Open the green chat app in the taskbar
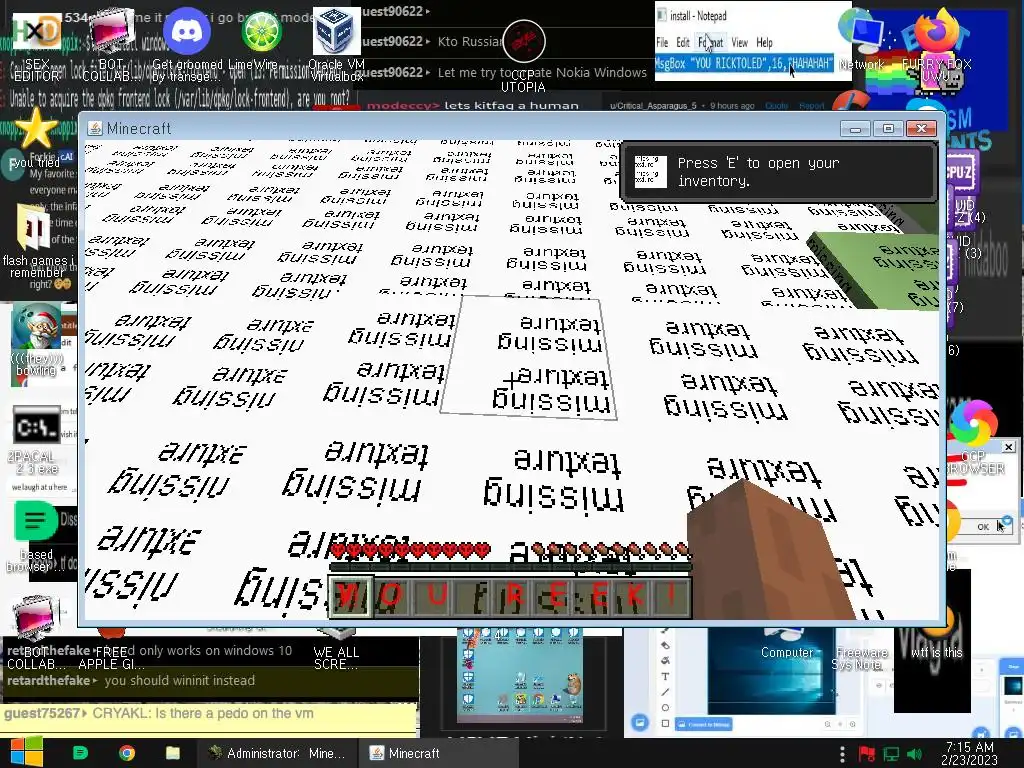 [80, 753]
